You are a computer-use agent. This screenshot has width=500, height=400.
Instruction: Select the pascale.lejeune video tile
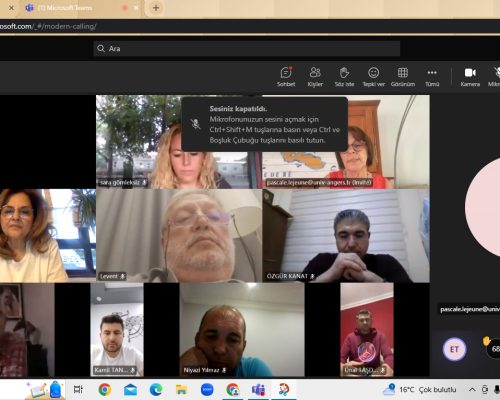pos(346,142)
